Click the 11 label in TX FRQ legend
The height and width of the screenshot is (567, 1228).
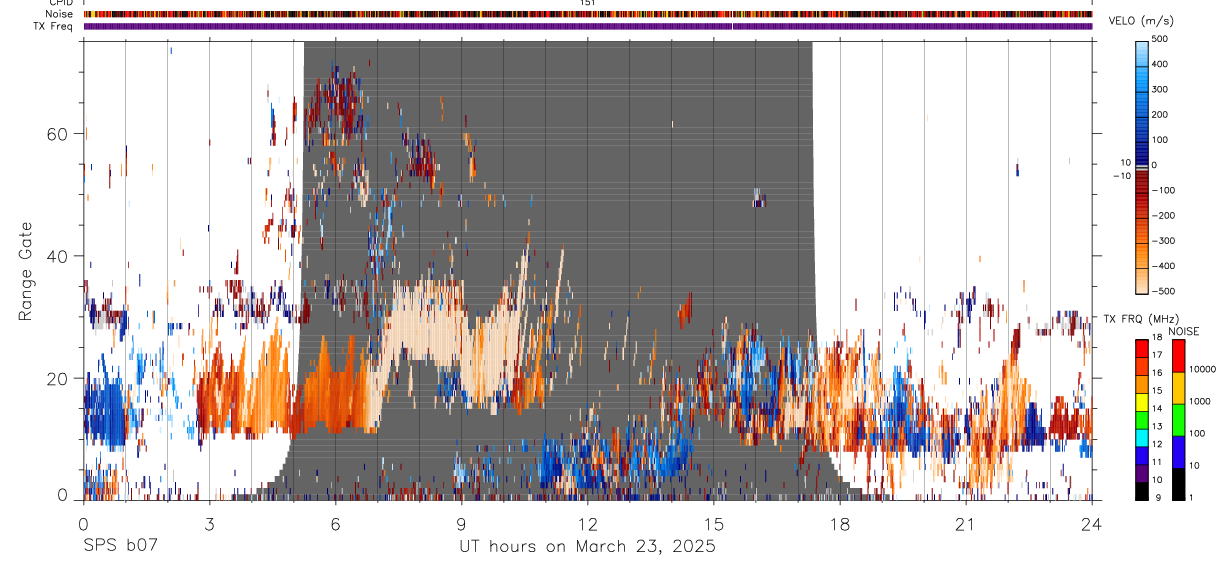click(1158, 462)
